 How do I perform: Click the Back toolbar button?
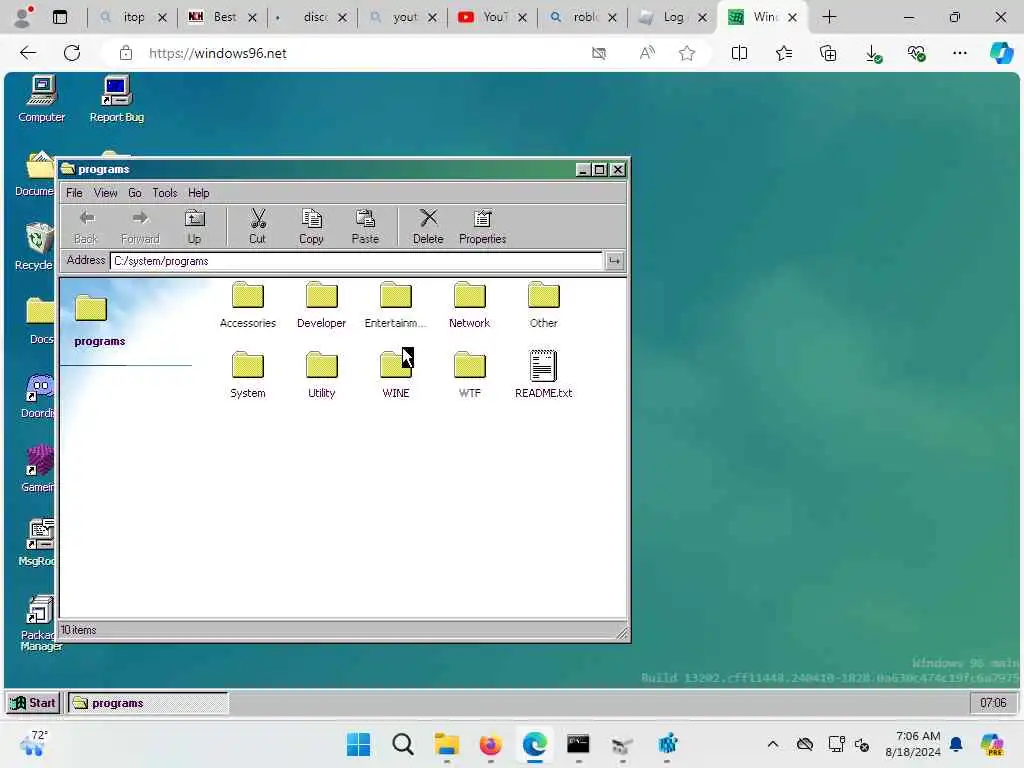(x=86, y=227)
